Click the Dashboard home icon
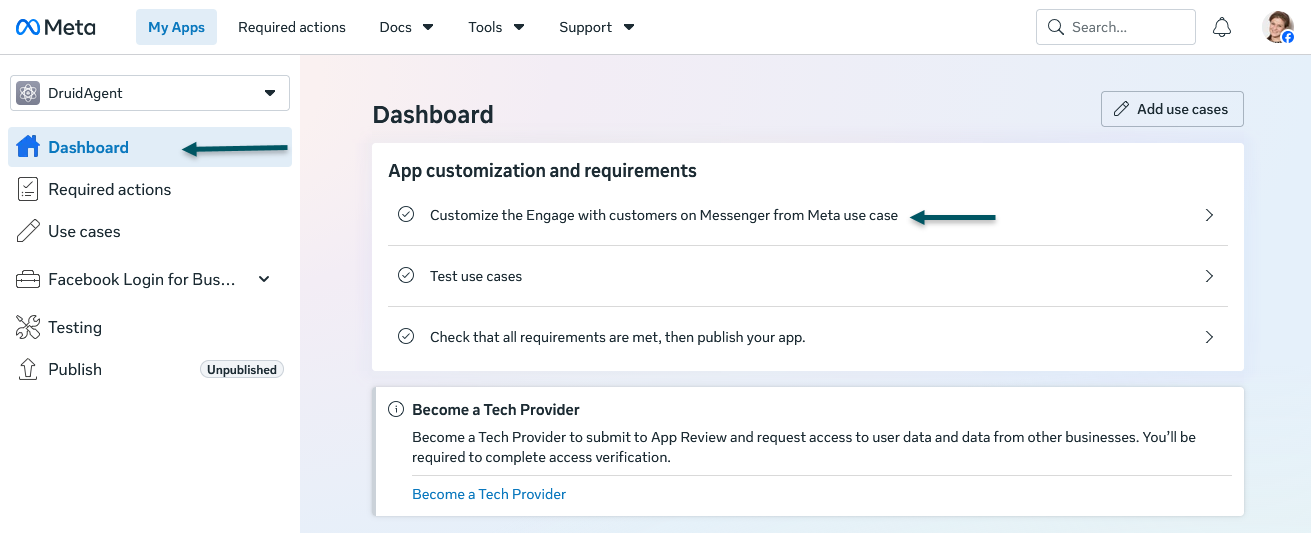Image resolution: width=1311 pixels, height=533 pixels. 28,147
